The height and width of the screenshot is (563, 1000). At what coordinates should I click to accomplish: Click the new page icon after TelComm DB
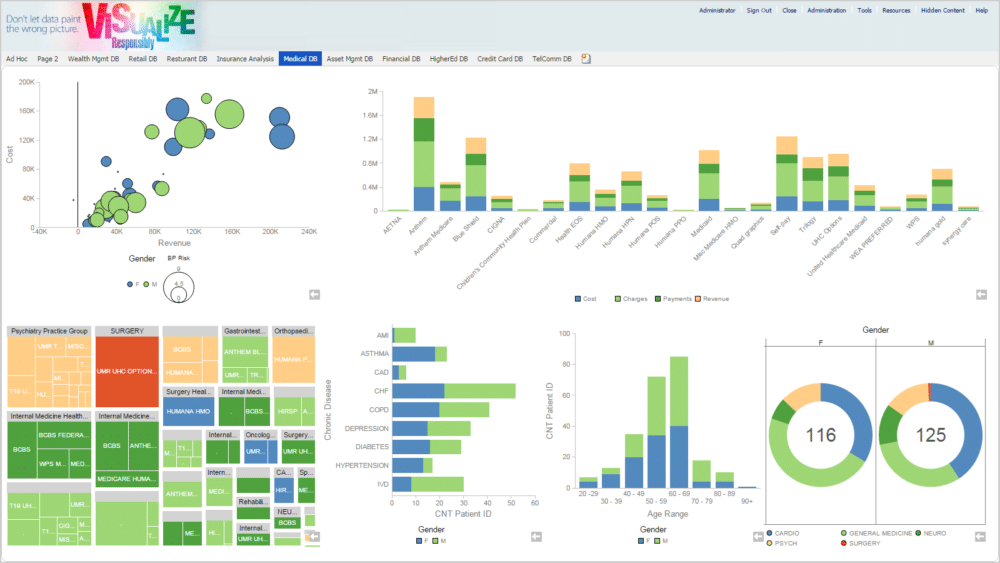pyautogui.click(x=586, y=59)
